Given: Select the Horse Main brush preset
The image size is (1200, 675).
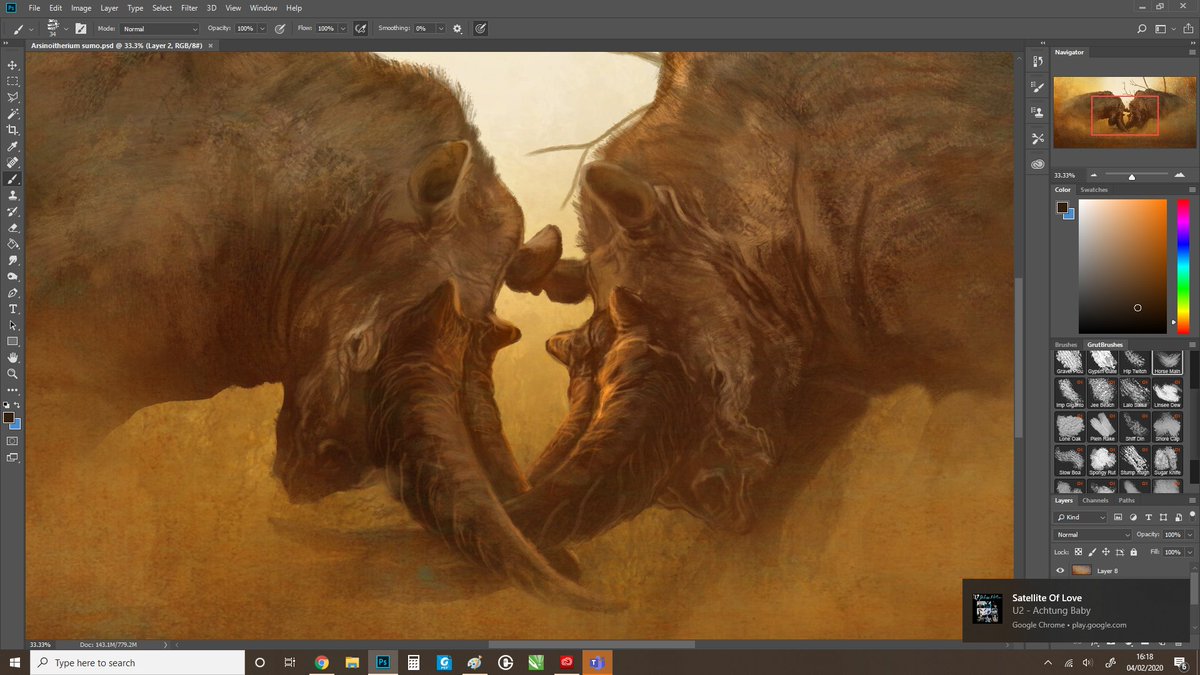Looking at the screenshot, I should pyautogui.click(x=1167, y=362).
